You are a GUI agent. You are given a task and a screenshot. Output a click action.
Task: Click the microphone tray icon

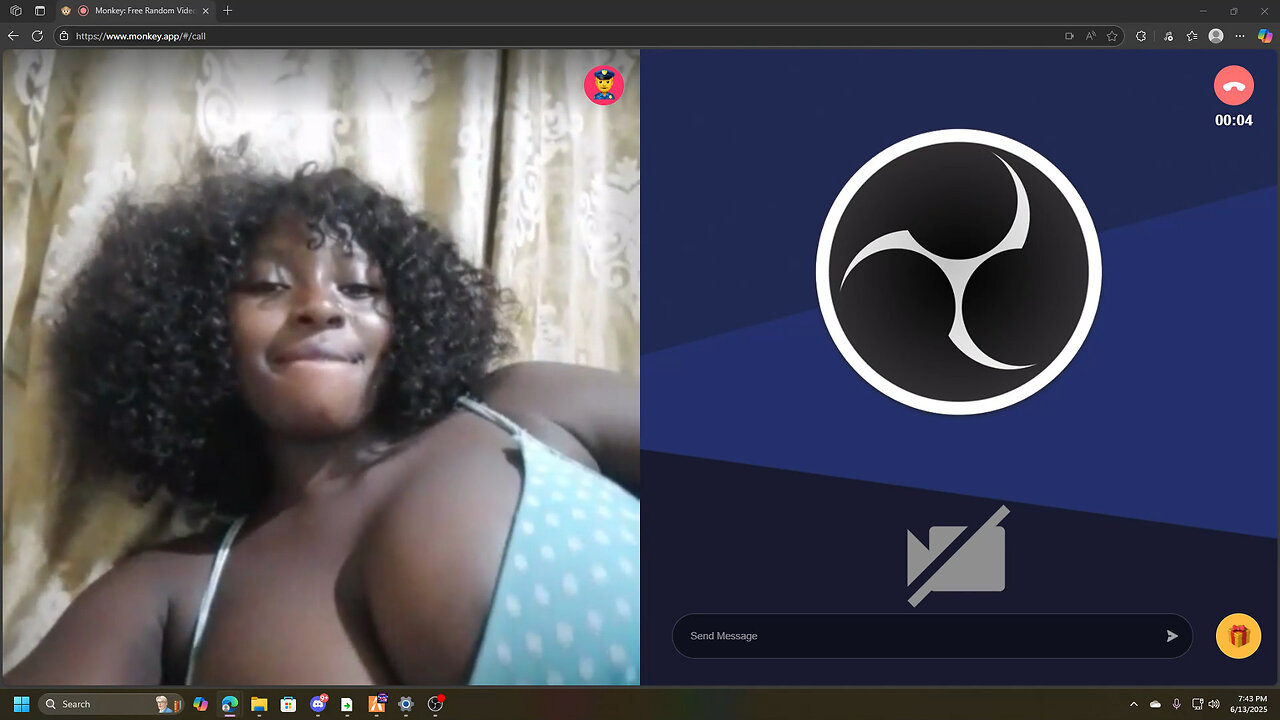[1176, 704]
